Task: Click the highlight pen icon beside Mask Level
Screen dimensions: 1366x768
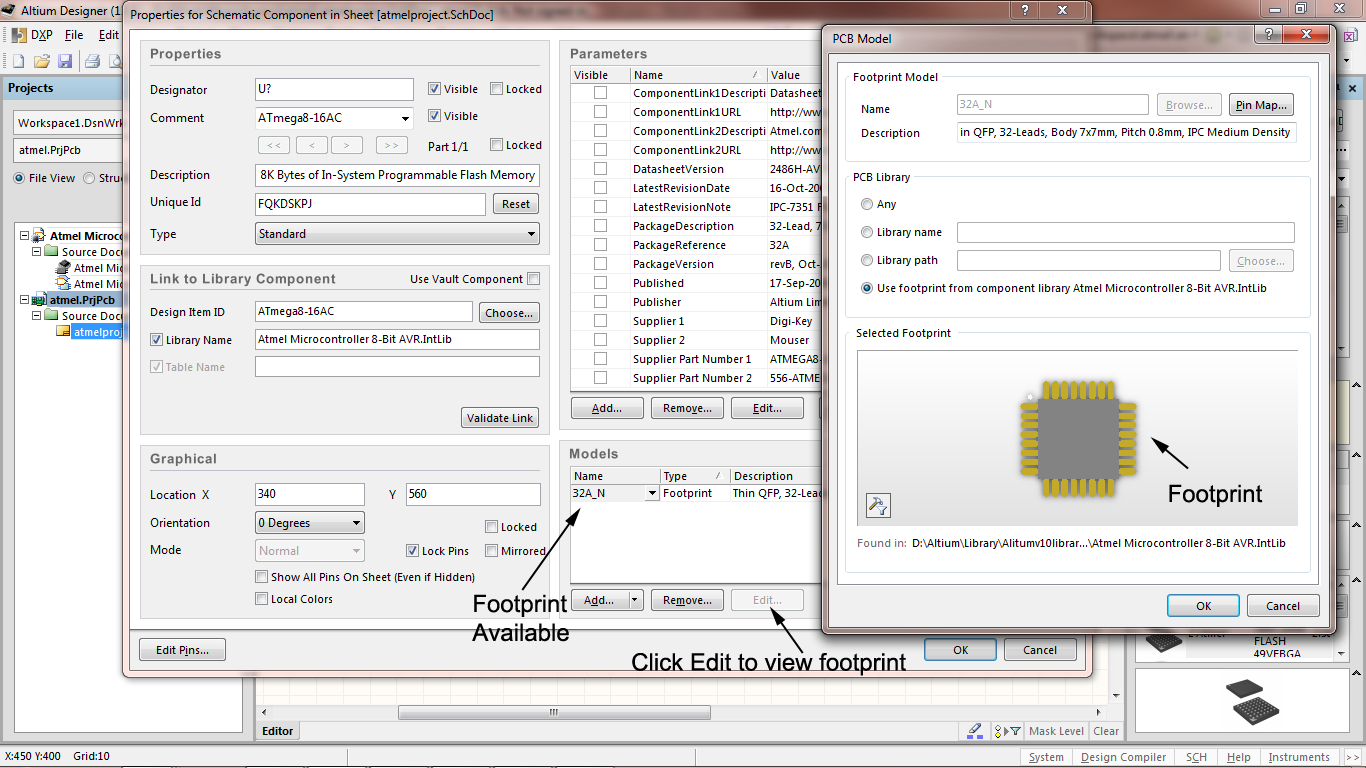Action: coord(975,731)
